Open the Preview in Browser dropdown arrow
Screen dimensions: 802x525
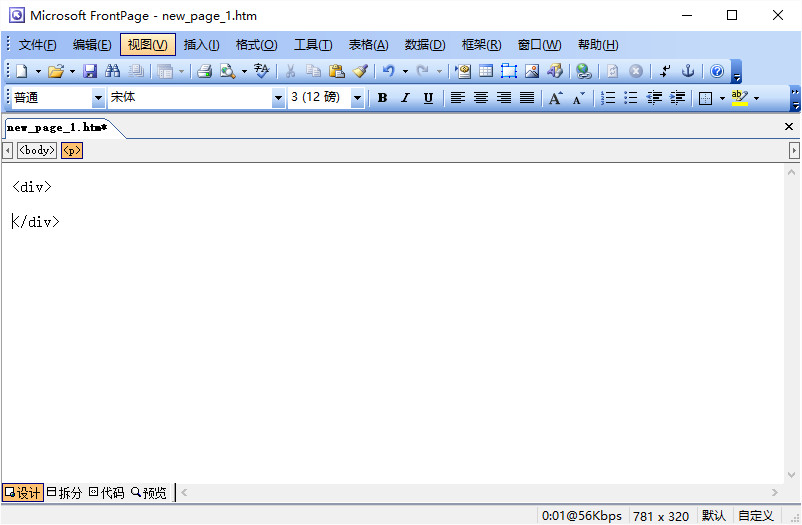[x=244, y=71]
